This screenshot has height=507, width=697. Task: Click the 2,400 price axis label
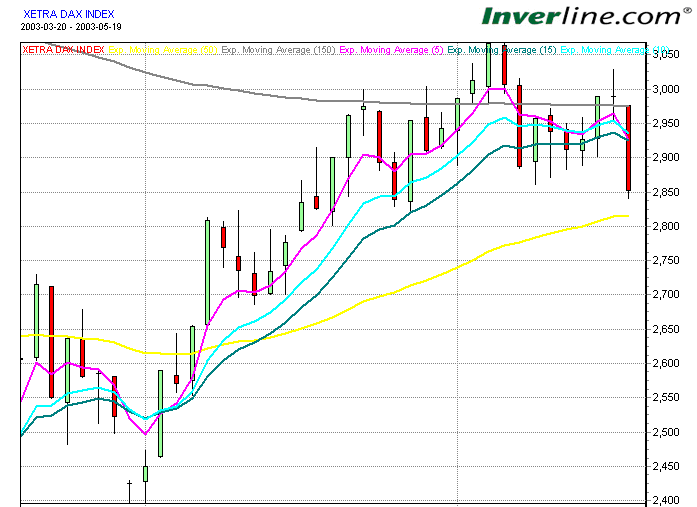[x=666, y=501]
